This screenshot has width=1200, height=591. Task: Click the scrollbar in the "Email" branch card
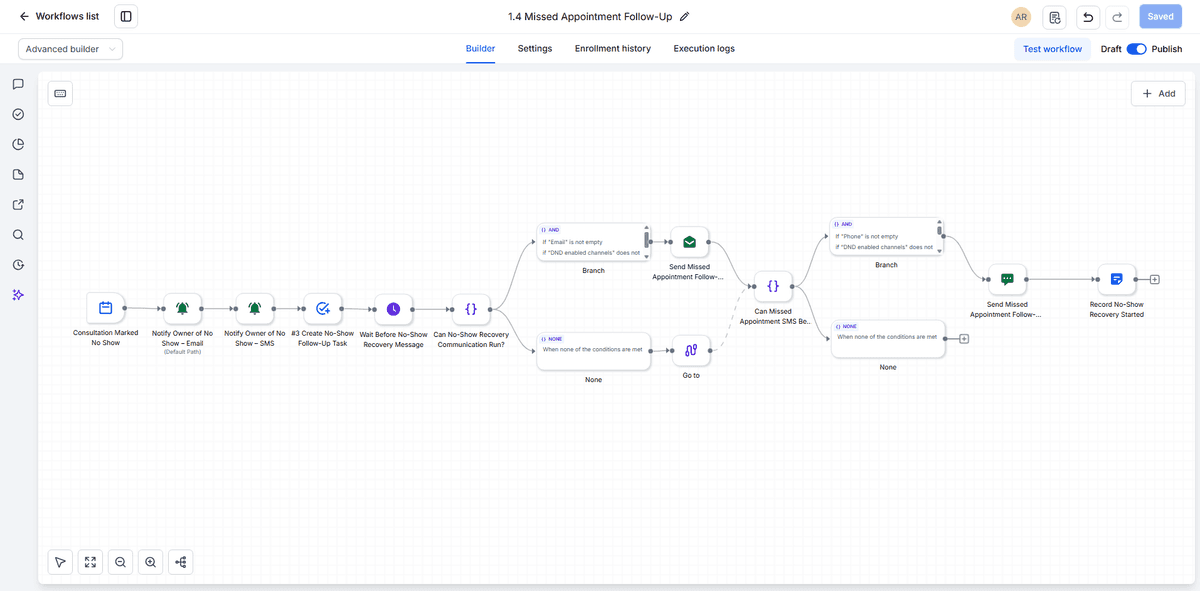[x=647, y=241]
